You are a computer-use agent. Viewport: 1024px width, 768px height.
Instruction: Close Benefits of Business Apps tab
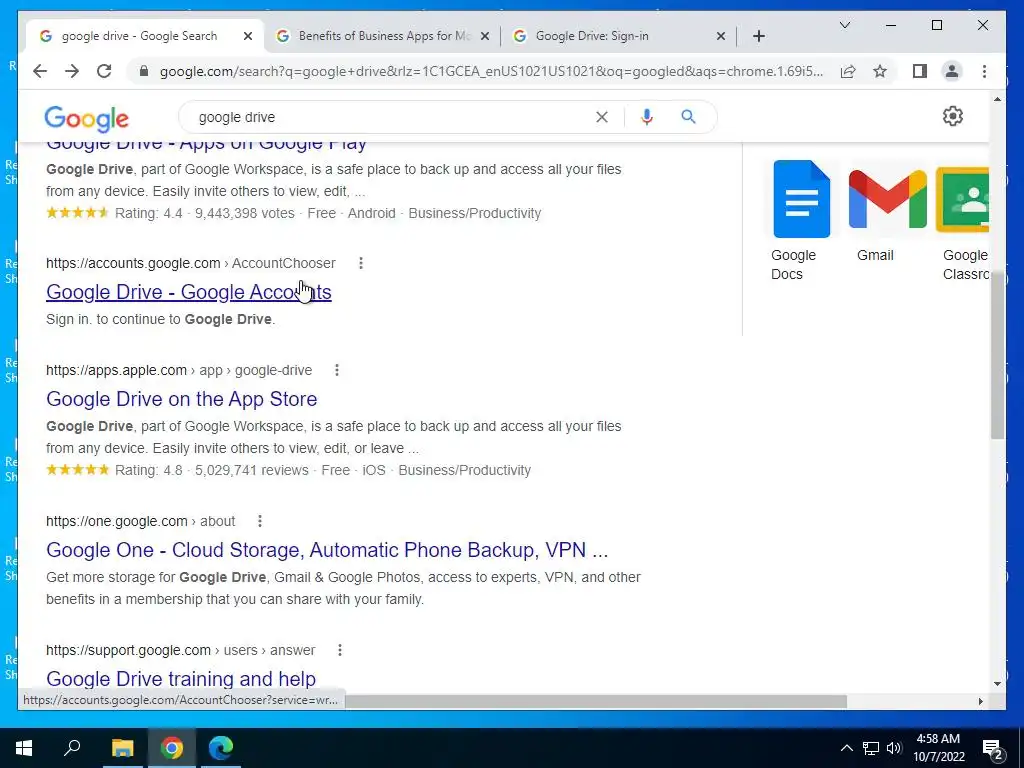click(485, 36)
